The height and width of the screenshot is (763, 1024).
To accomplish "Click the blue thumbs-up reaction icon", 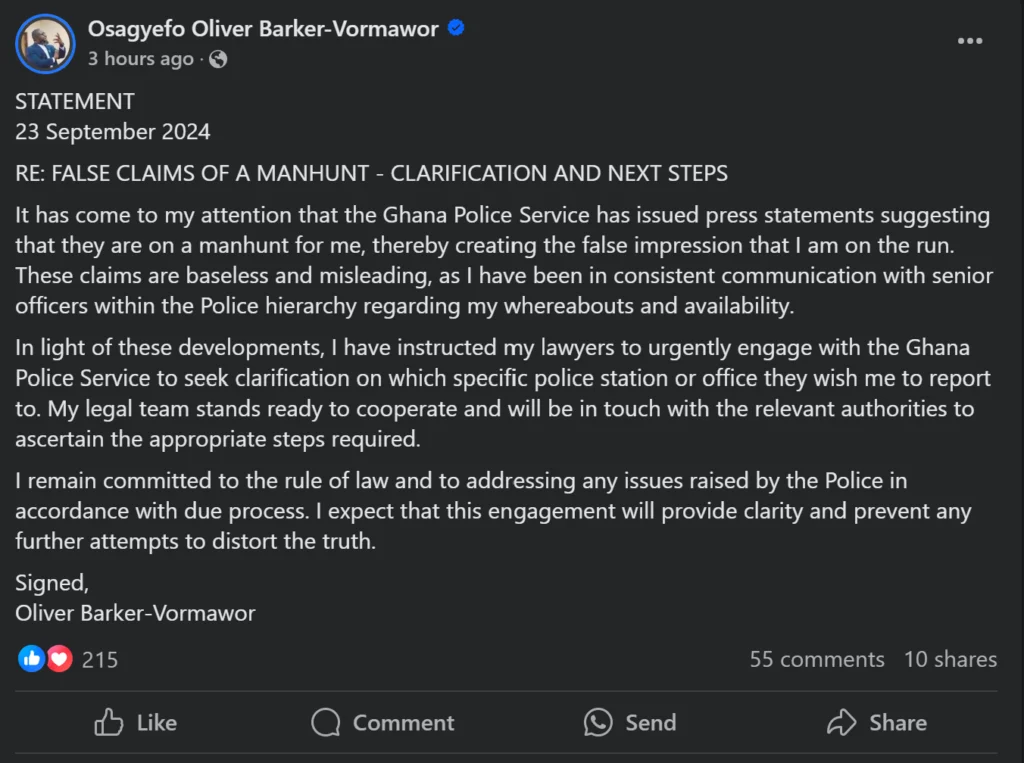I will (x=32, y=659).
